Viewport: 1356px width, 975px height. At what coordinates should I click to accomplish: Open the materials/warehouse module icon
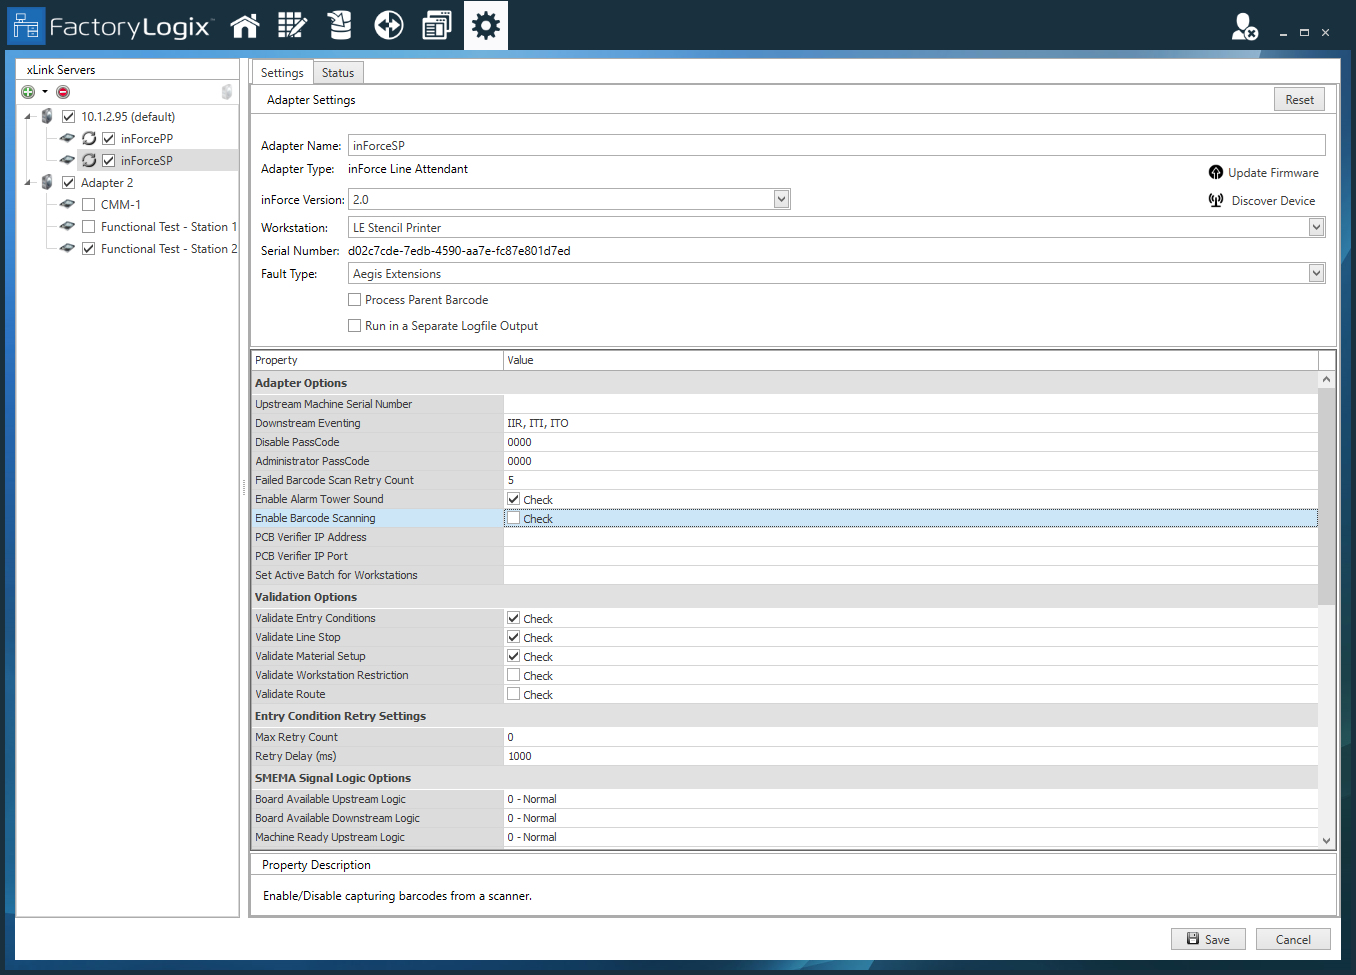339,25
